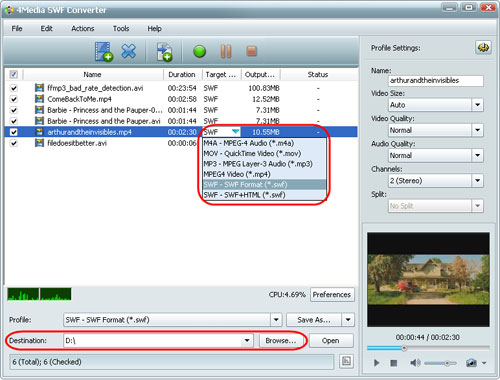The image size is (500, 380).
Task: Uncheck filedoesitbetter.avi checkbox
Action: tap(14, 143)
